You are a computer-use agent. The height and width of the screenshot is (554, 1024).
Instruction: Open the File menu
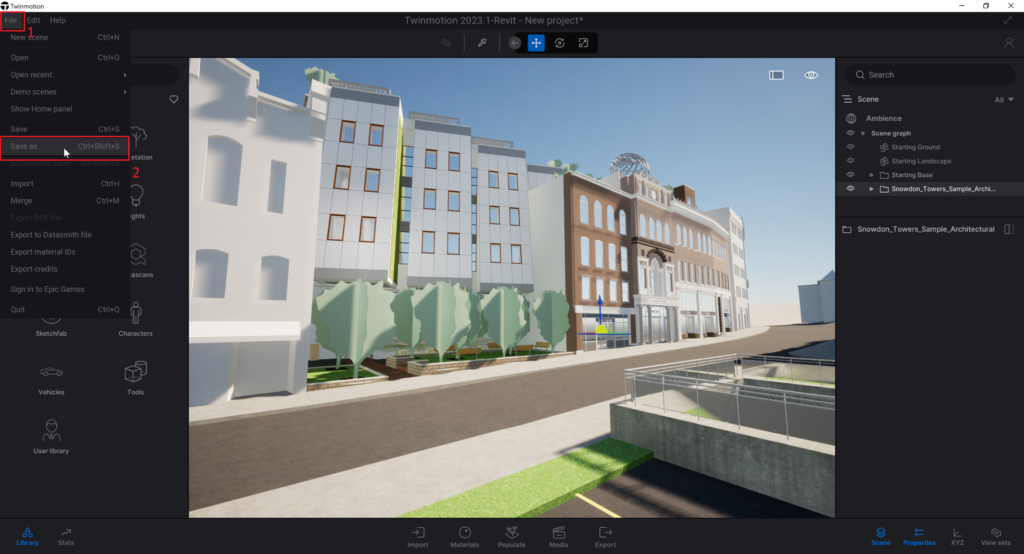coord(11,20)
